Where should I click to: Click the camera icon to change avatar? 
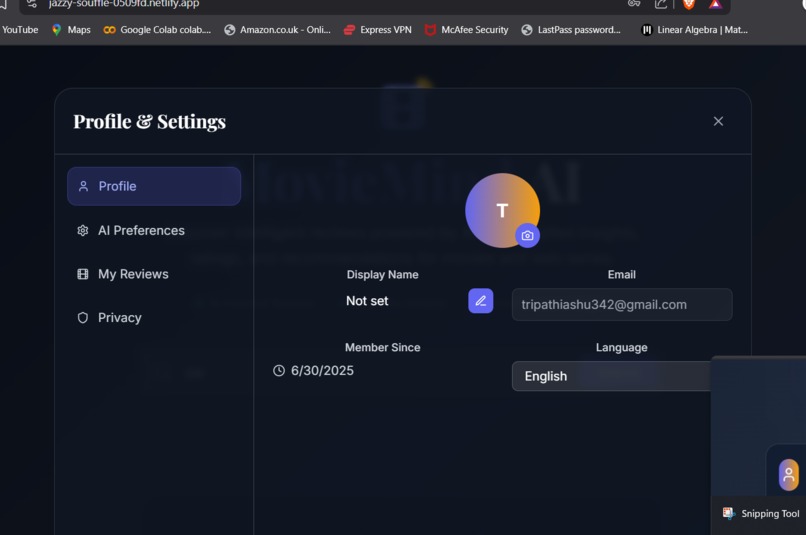pyautogui.click(x=527, y=235)
